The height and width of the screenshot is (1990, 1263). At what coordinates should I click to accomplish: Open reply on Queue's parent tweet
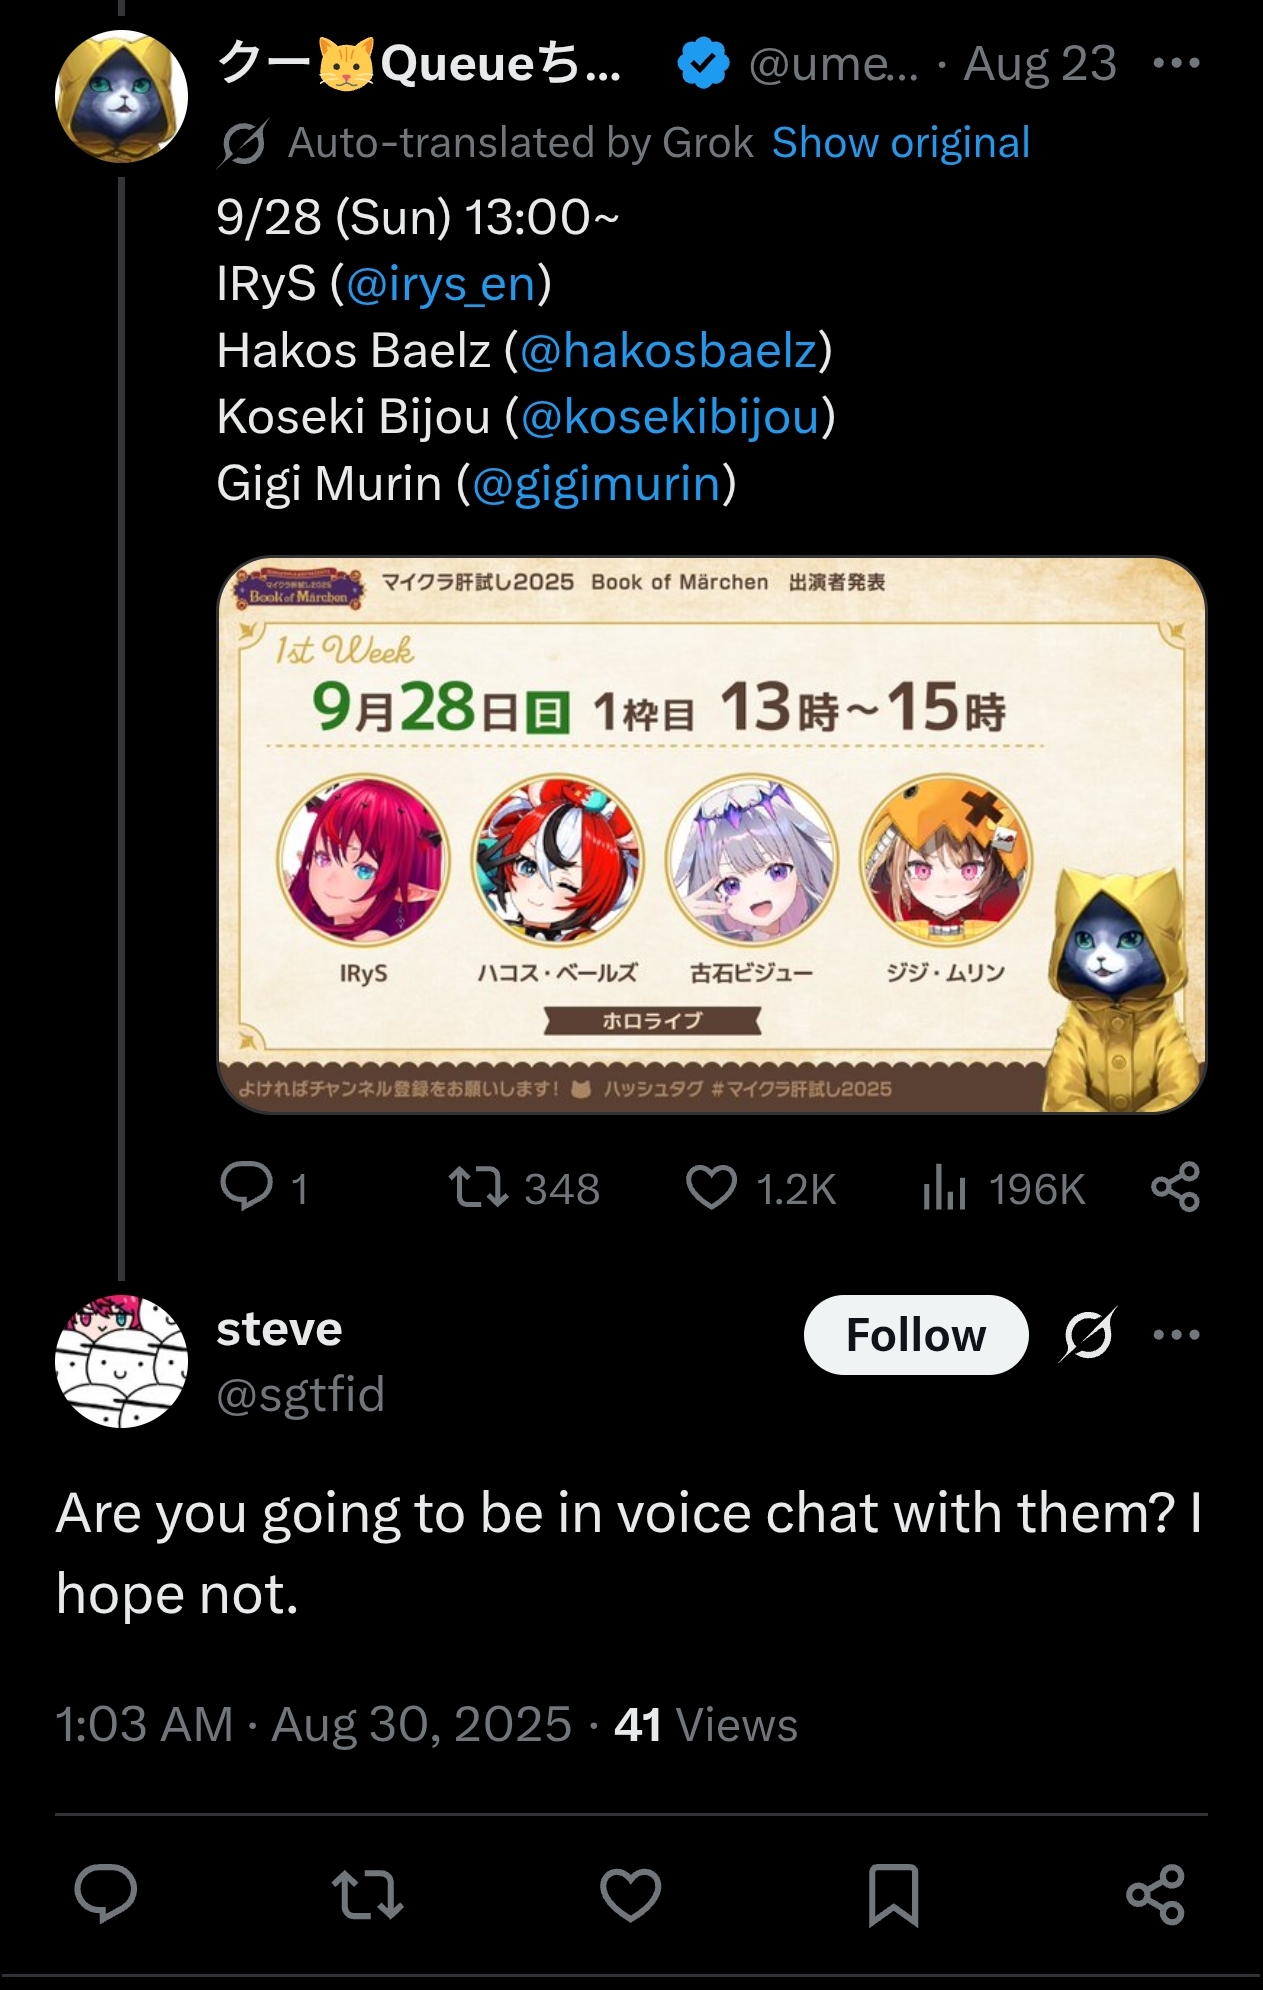[246, 1188]
